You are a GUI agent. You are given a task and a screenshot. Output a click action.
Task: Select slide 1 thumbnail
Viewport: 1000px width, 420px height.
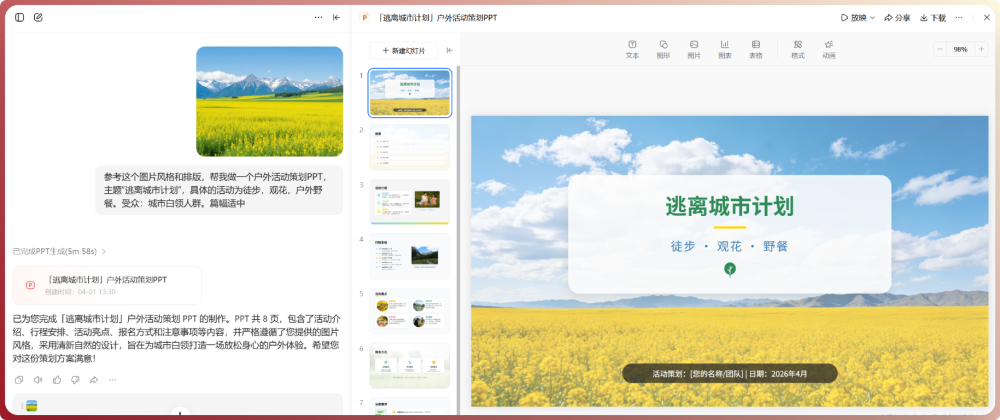click(x=409, y=92)
